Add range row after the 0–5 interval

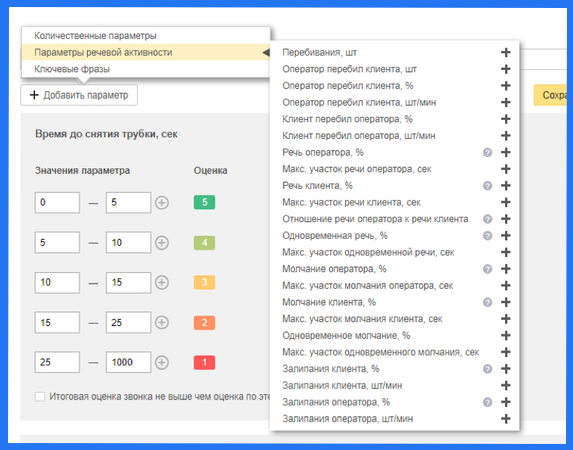pyautogui.click(x=162, y=203)
